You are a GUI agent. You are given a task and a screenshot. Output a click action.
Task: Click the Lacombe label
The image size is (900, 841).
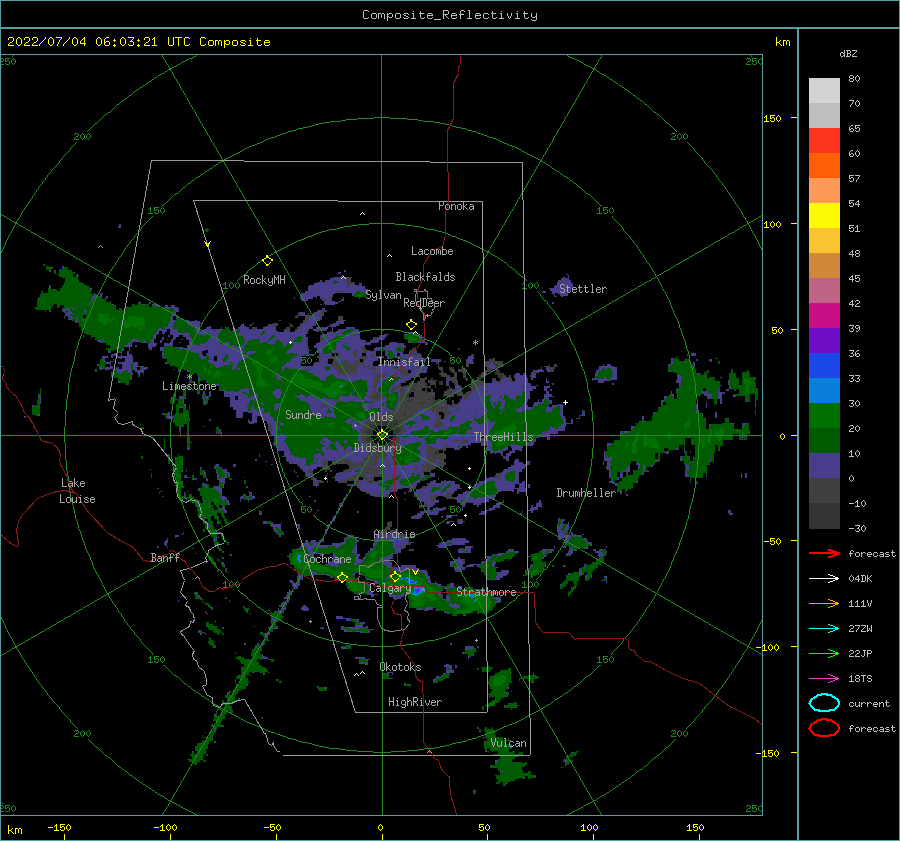432,251
